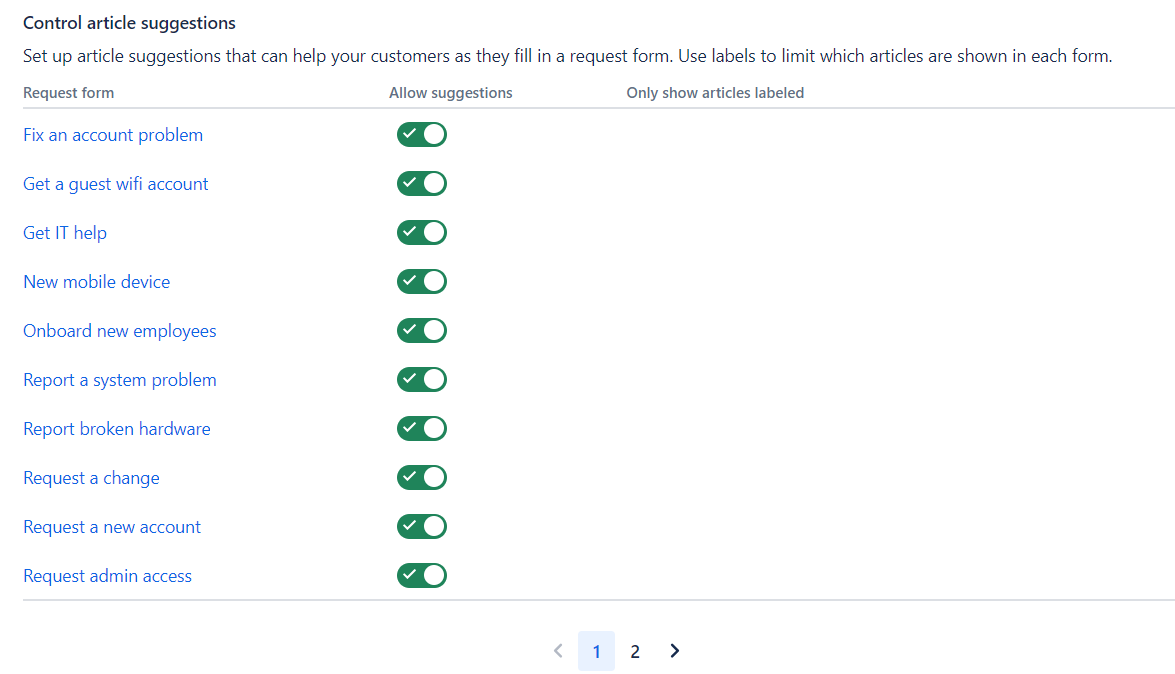Viewport: 1175px width, 674px height.
Task: Click the previous page left chevron
Action: pyautogui.click(x=558, y=651)
